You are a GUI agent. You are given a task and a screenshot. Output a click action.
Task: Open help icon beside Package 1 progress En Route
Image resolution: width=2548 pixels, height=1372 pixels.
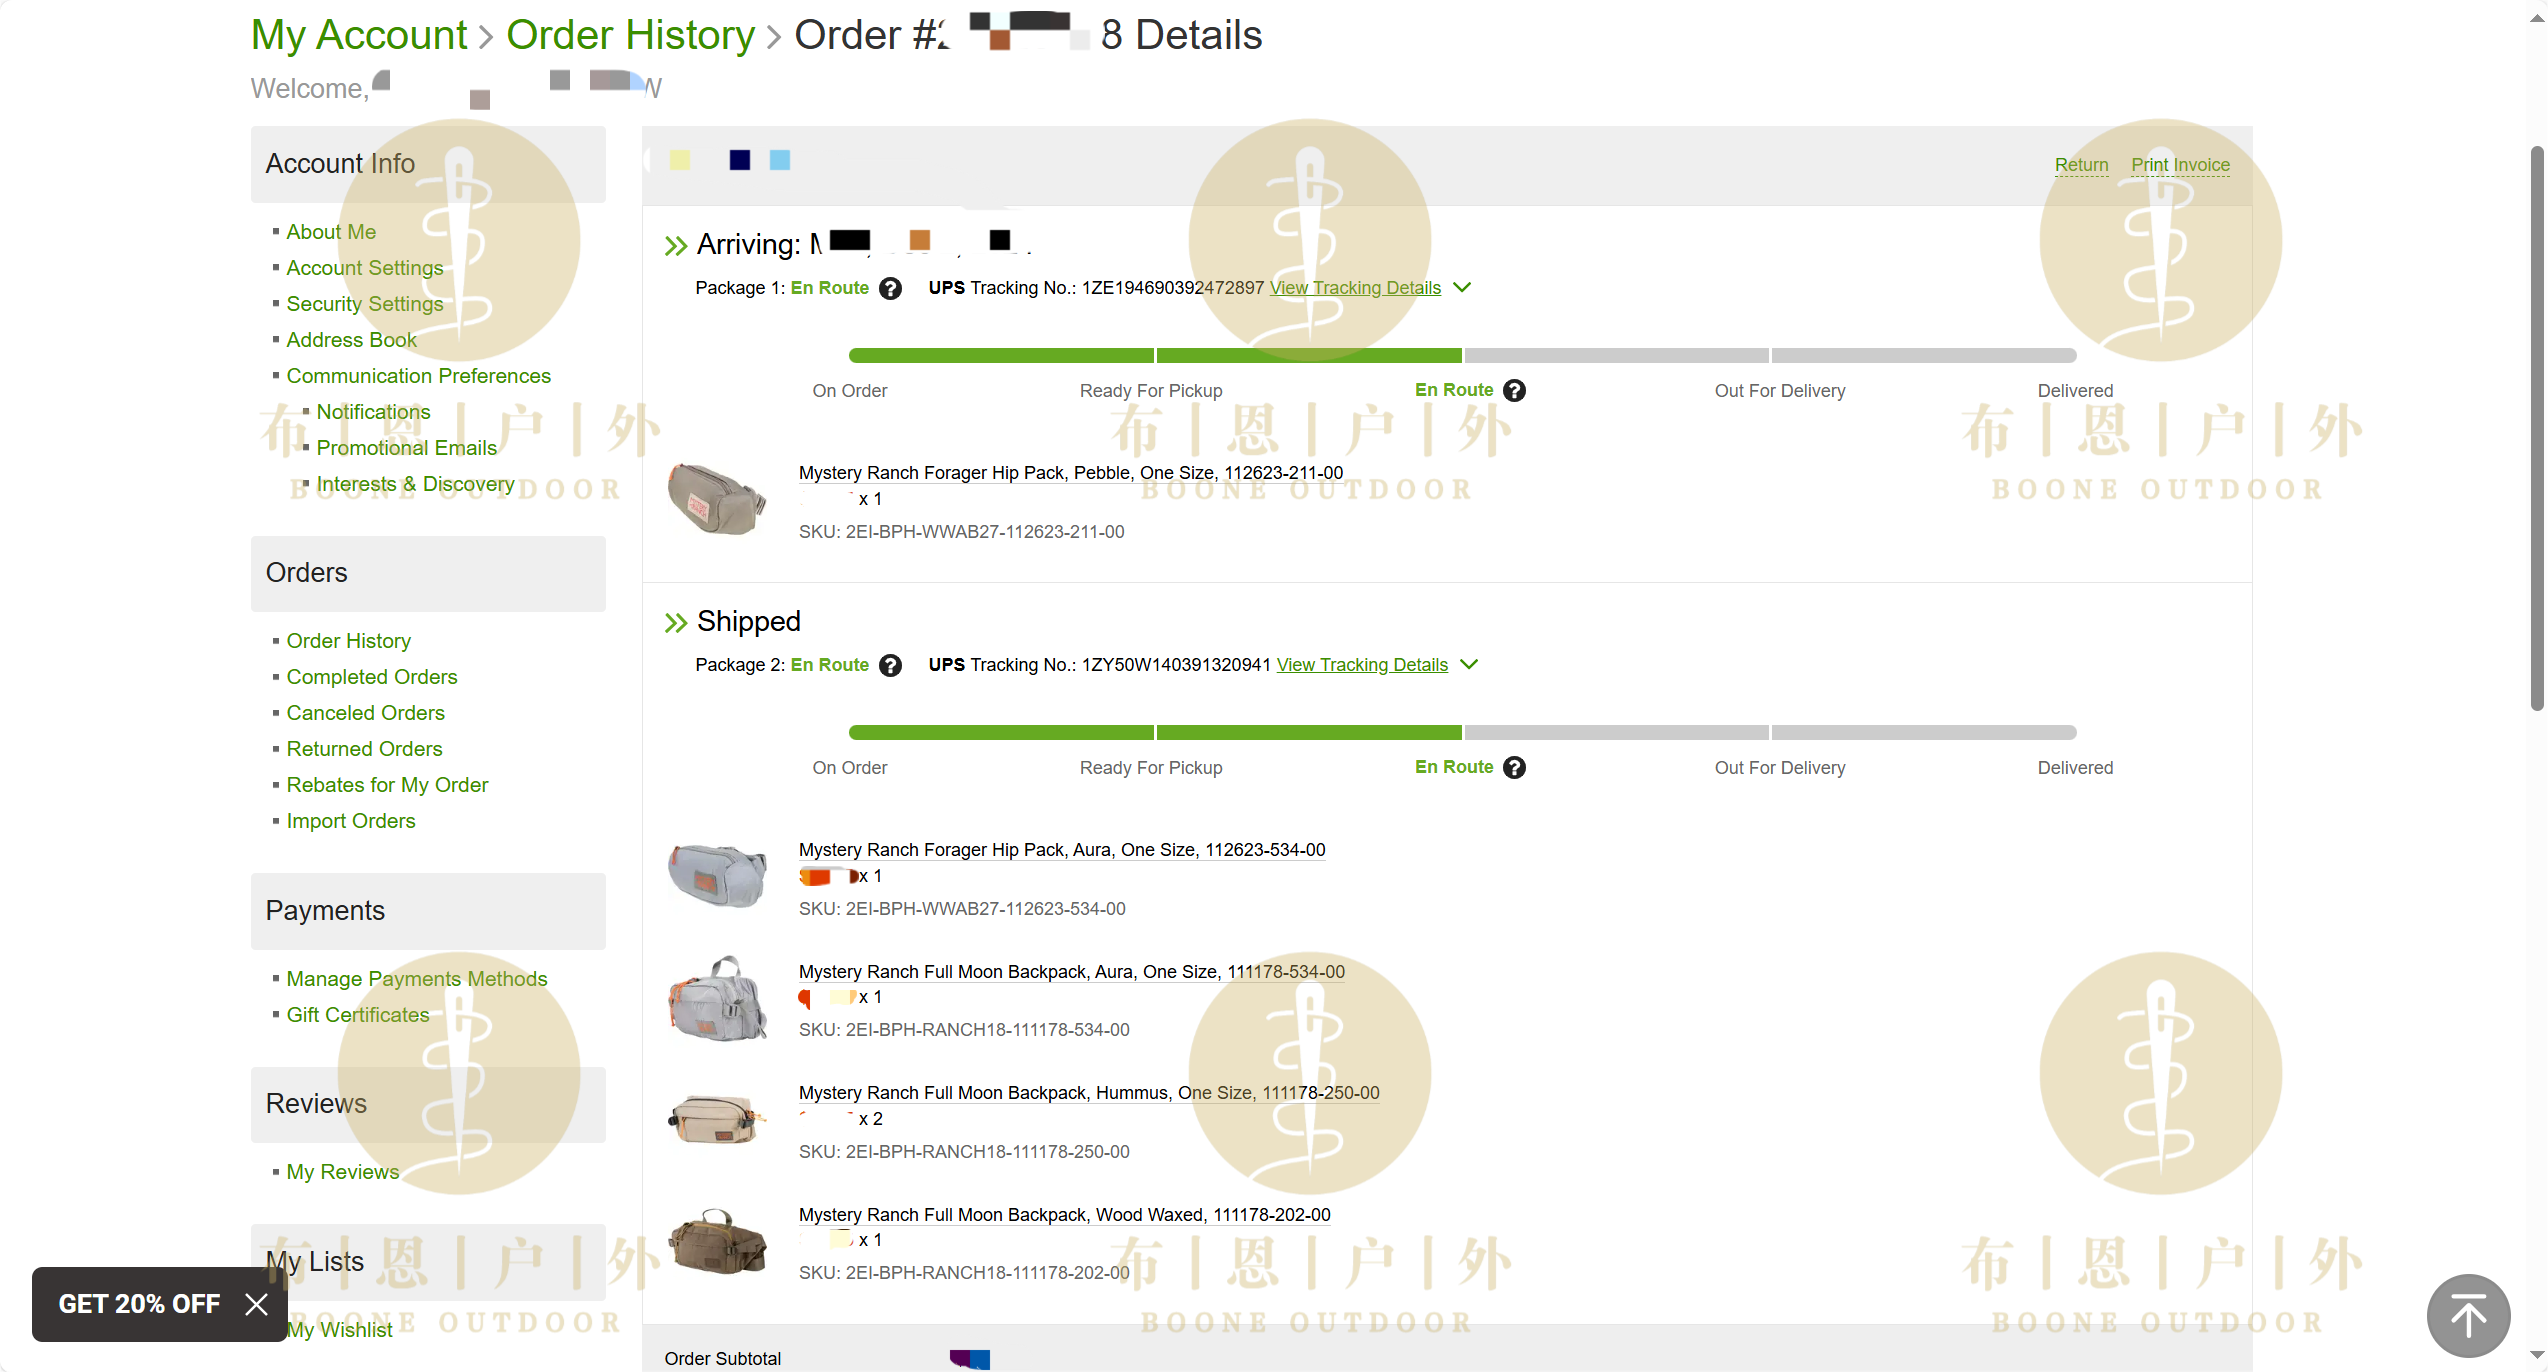point(1515,391)
